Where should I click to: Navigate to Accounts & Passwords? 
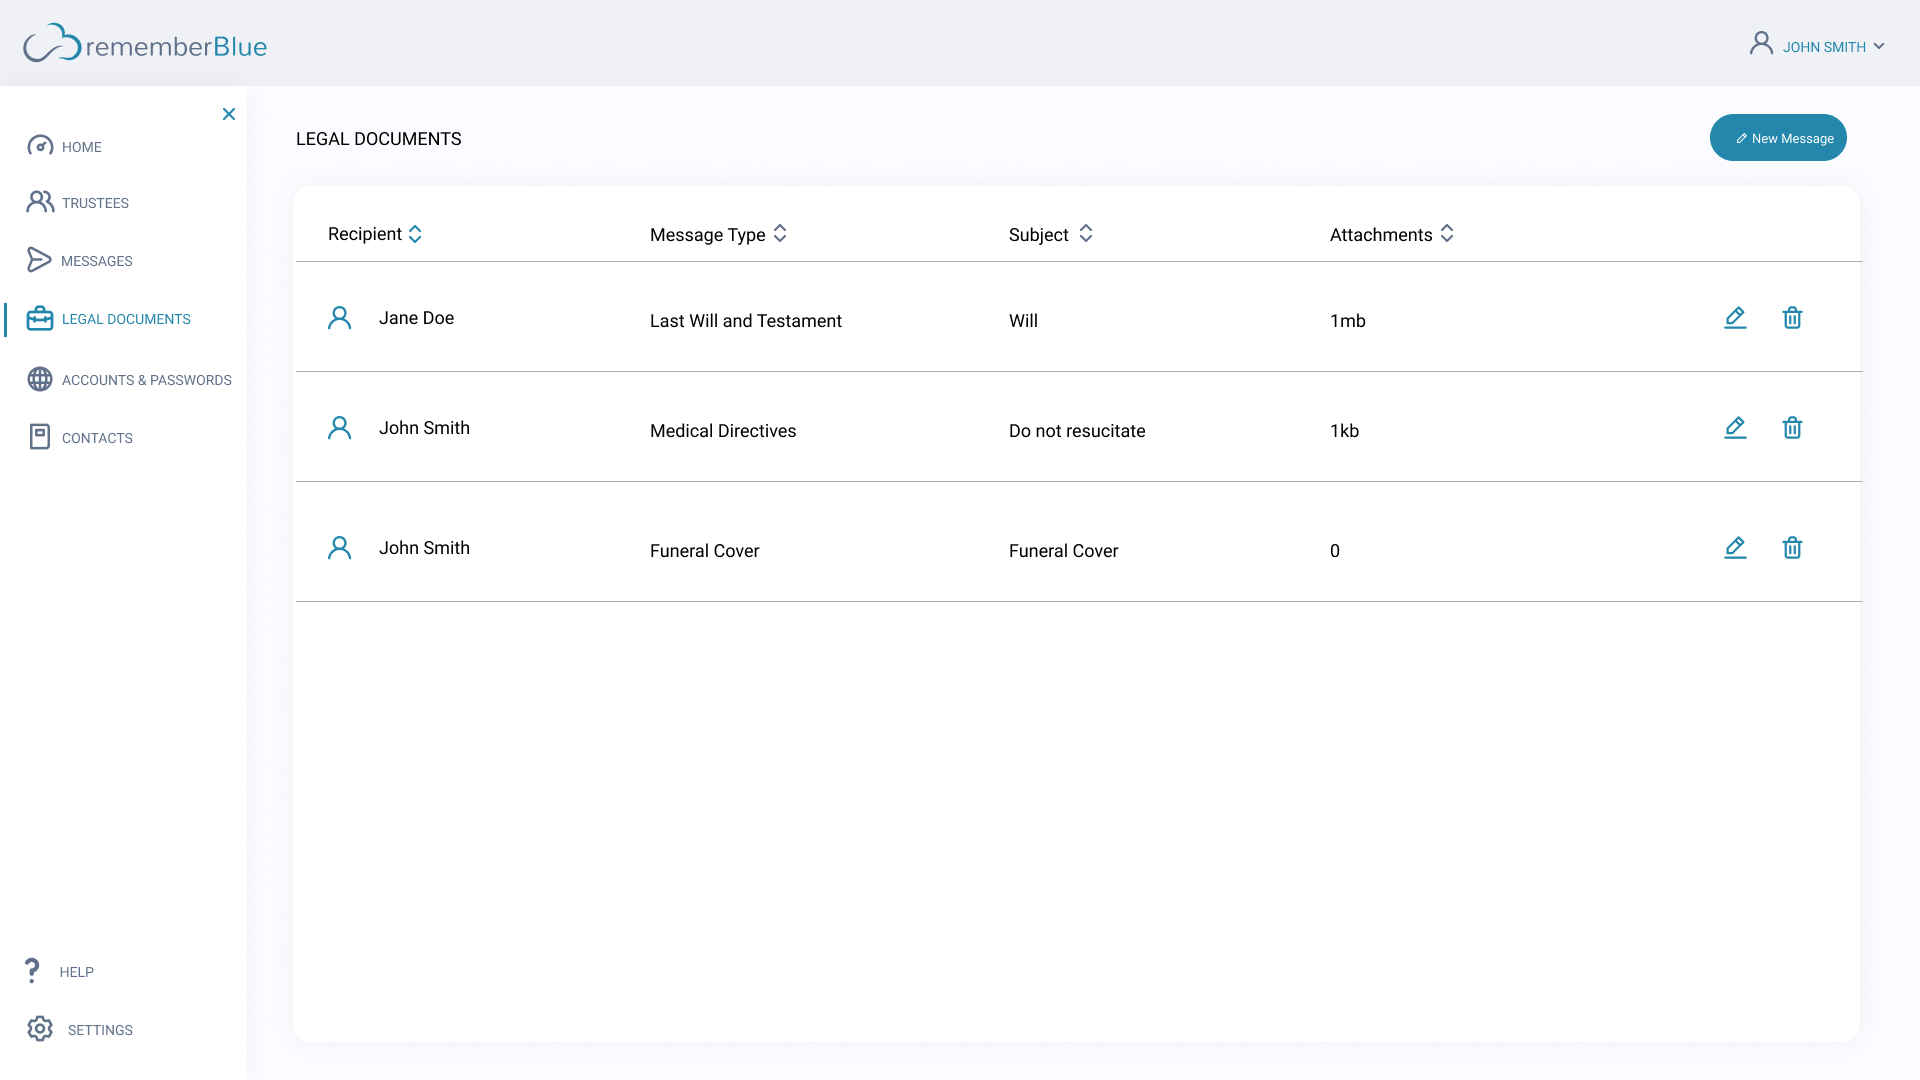pos(146,380)
